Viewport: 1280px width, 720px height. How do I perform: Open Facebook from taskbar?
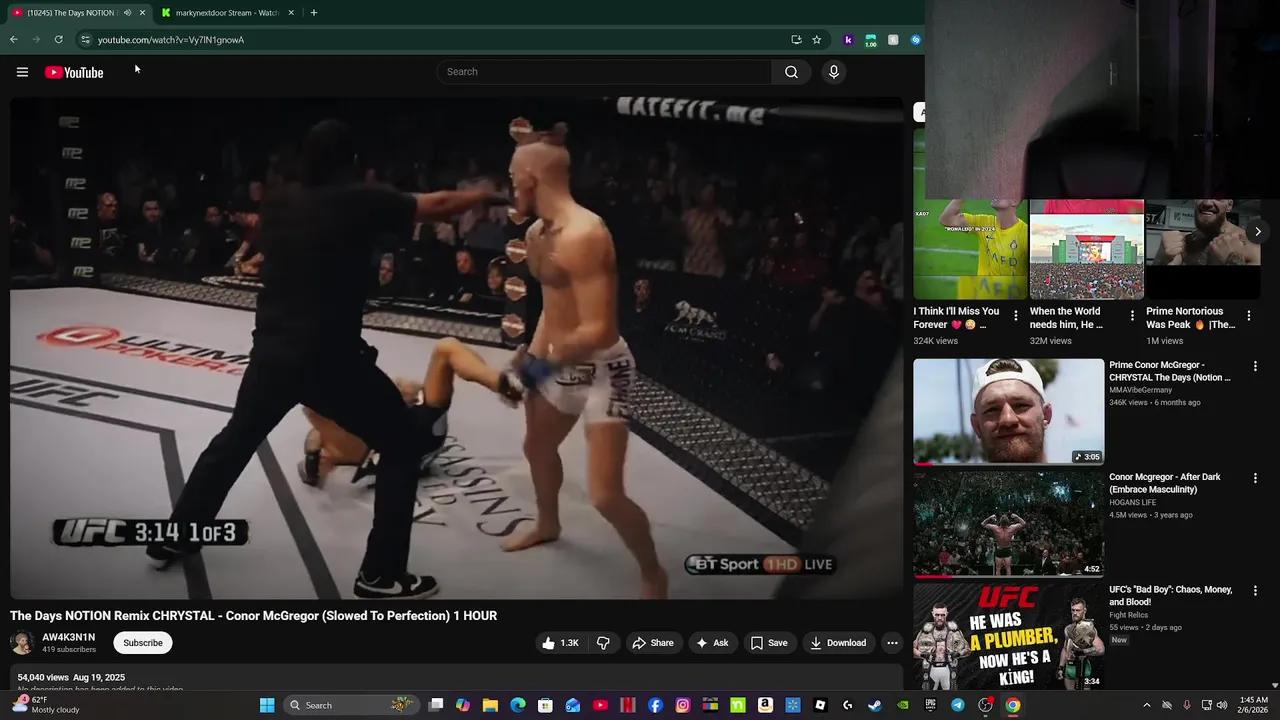pos(655,705)
